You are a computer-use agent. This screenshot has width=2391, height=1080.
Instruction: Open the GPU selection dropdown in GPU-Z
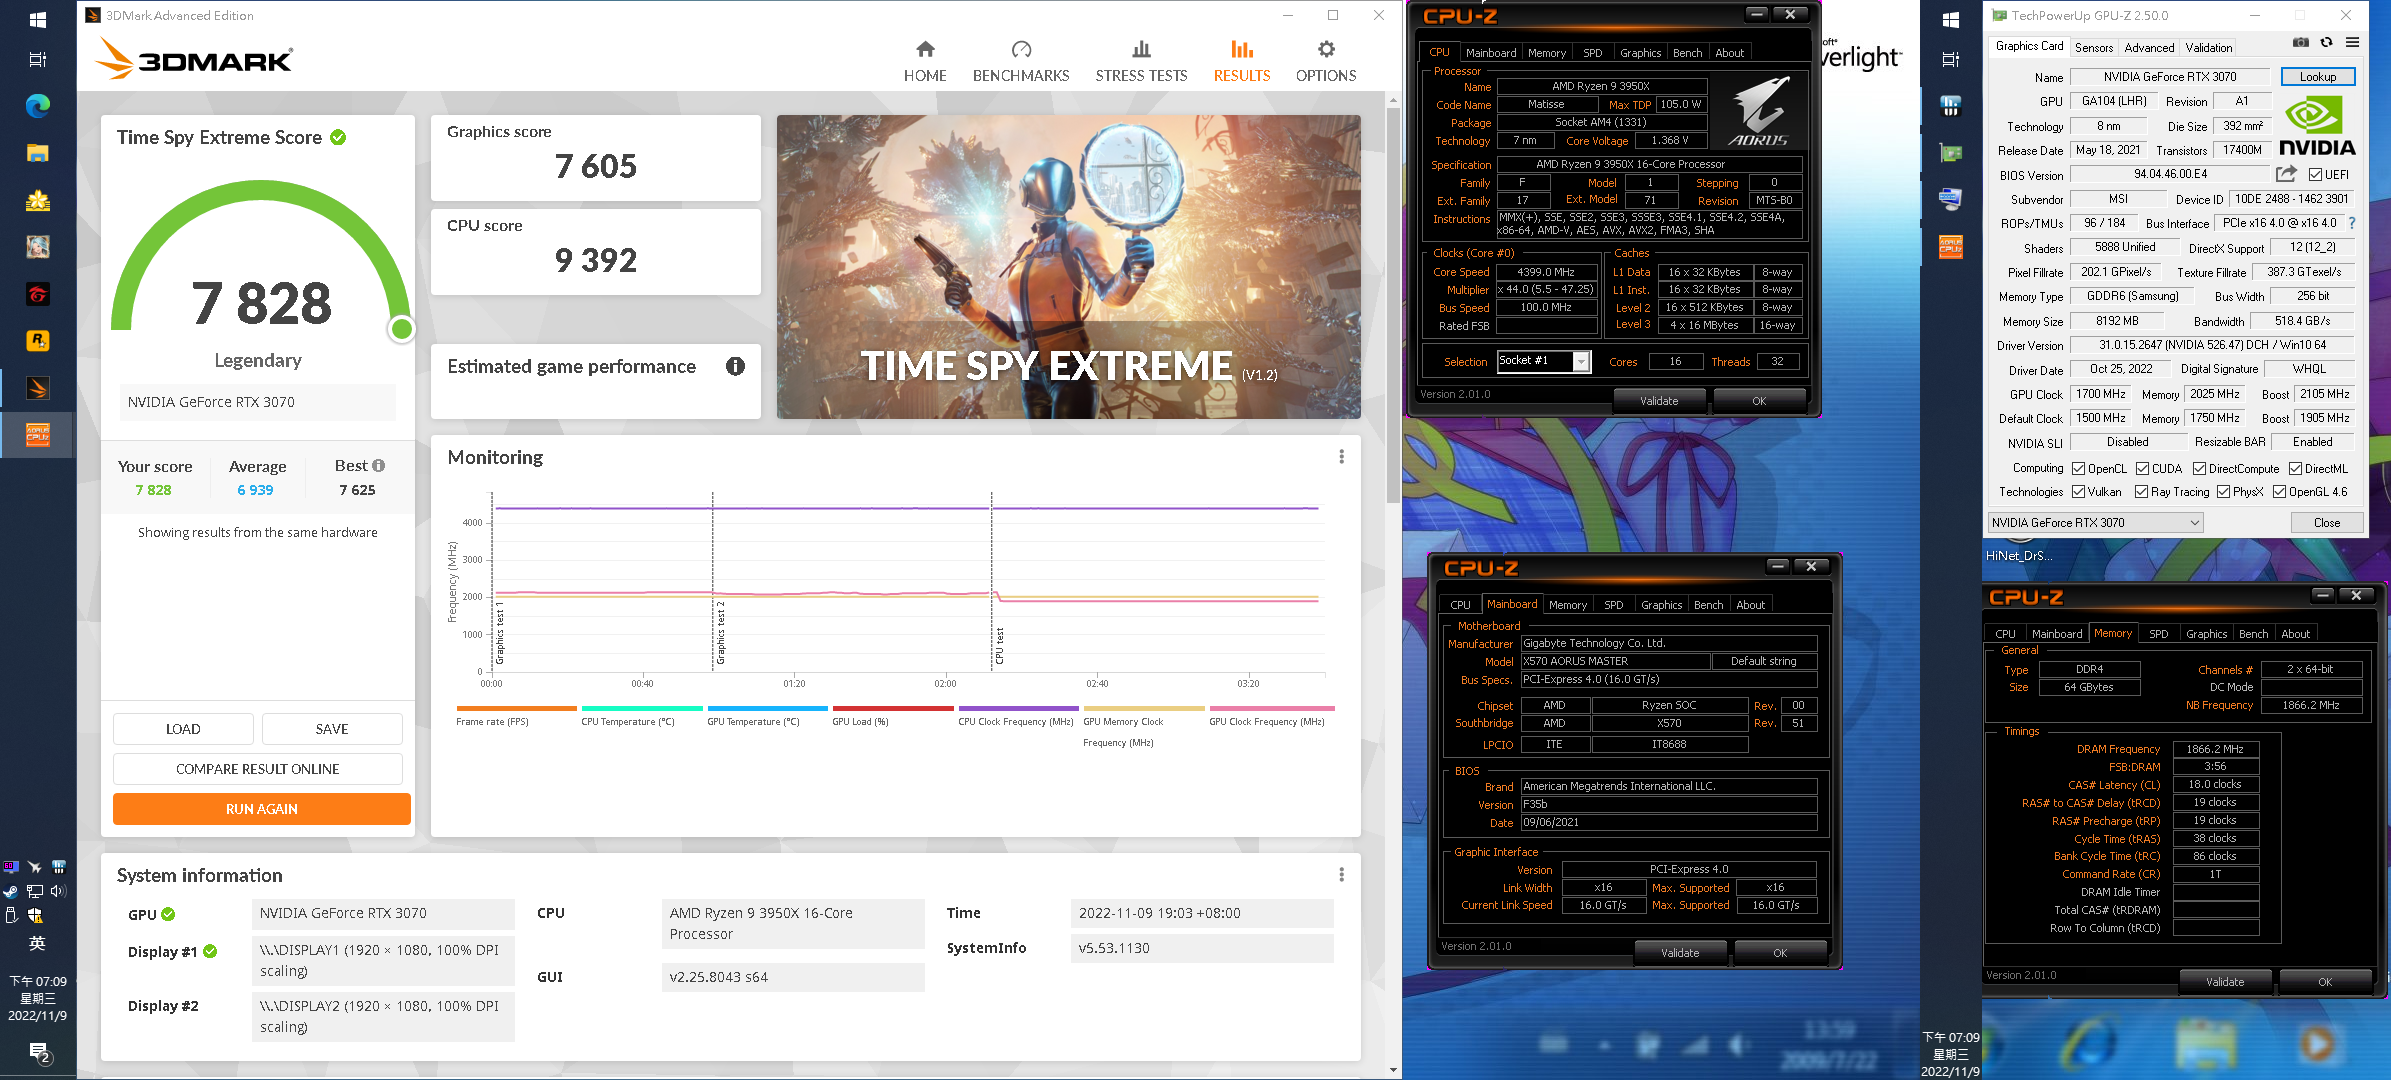pos(2095,522)
